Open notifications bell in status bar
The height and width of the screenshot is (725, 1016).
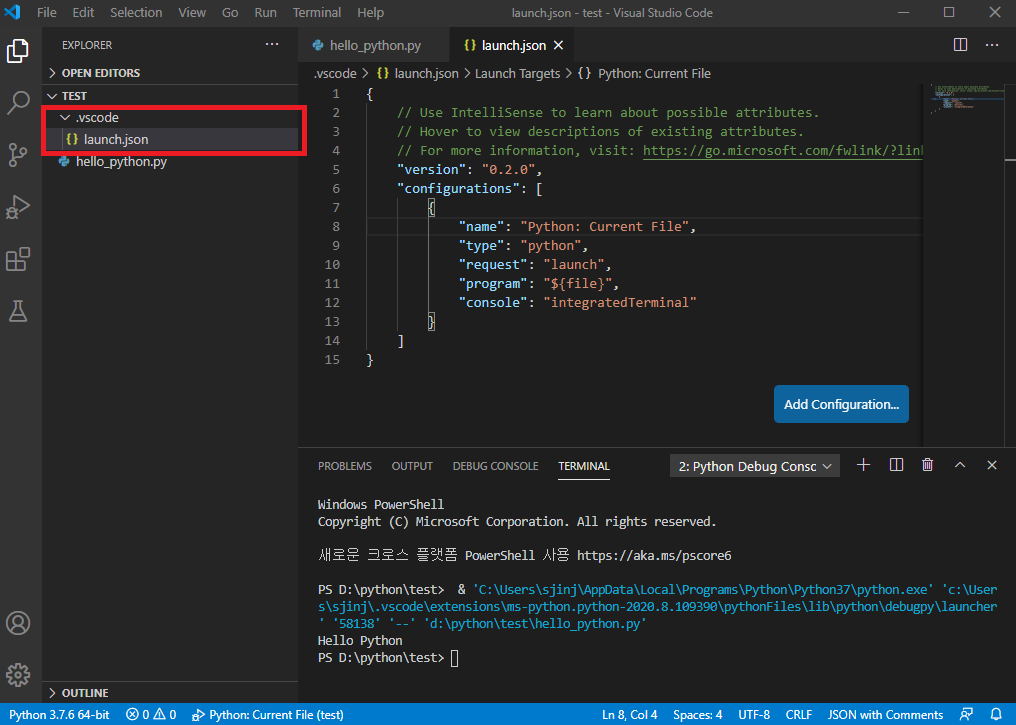(997, 714)
